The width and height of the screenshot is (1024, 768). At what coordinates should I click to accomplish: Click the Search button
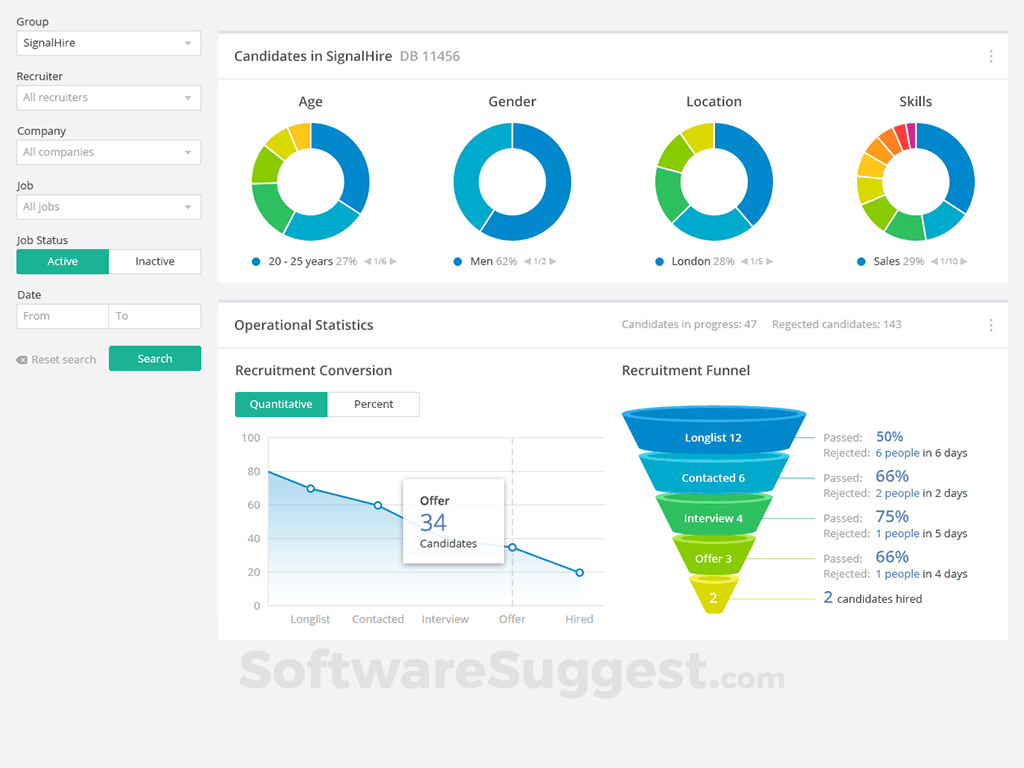[155, 358]
